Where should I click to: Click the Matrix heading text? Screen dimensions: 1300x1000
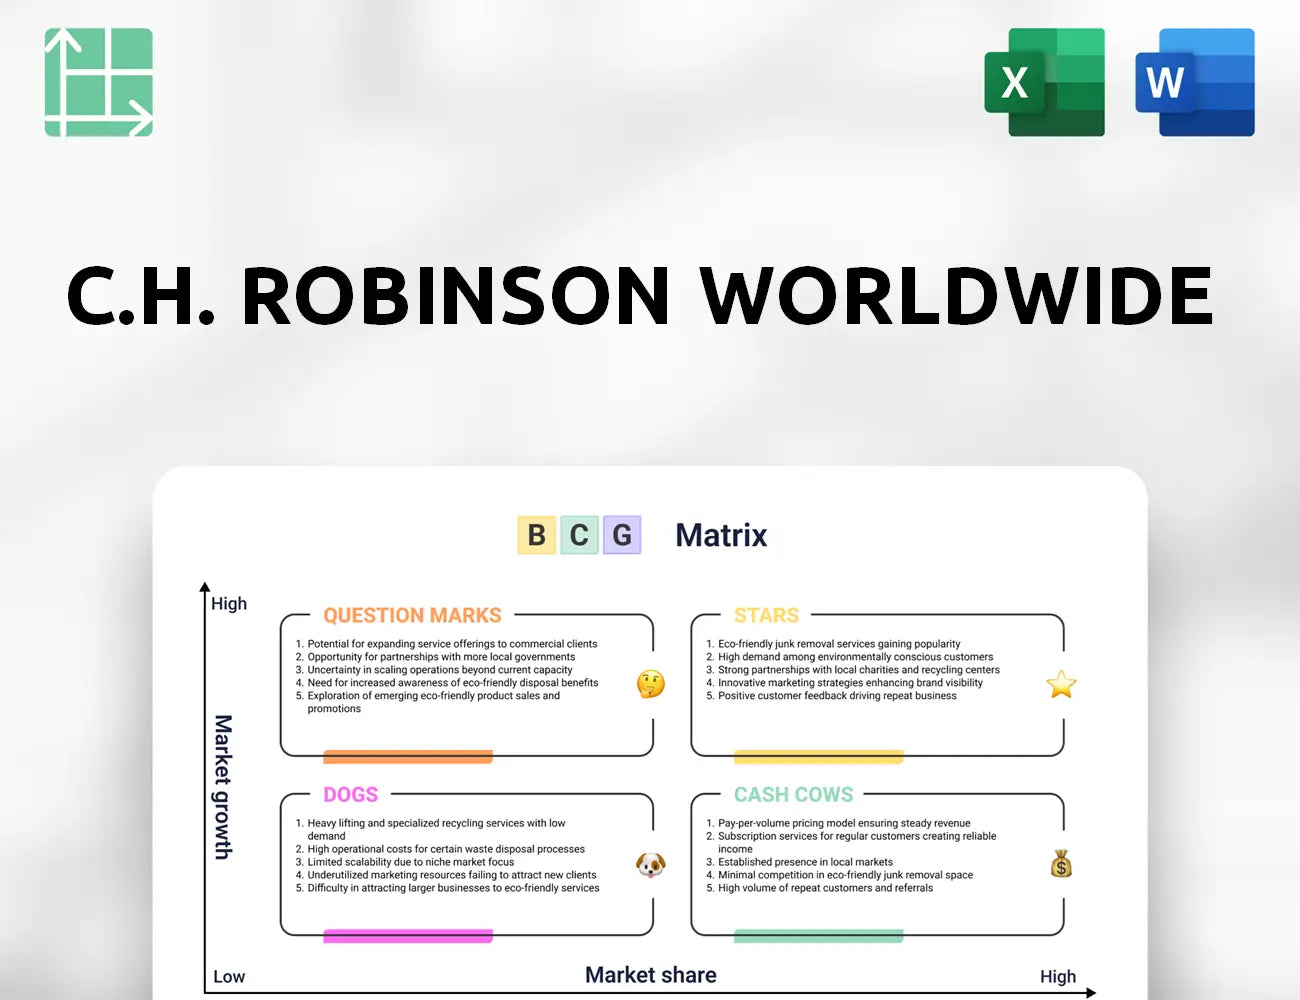(x=721, y=535)
